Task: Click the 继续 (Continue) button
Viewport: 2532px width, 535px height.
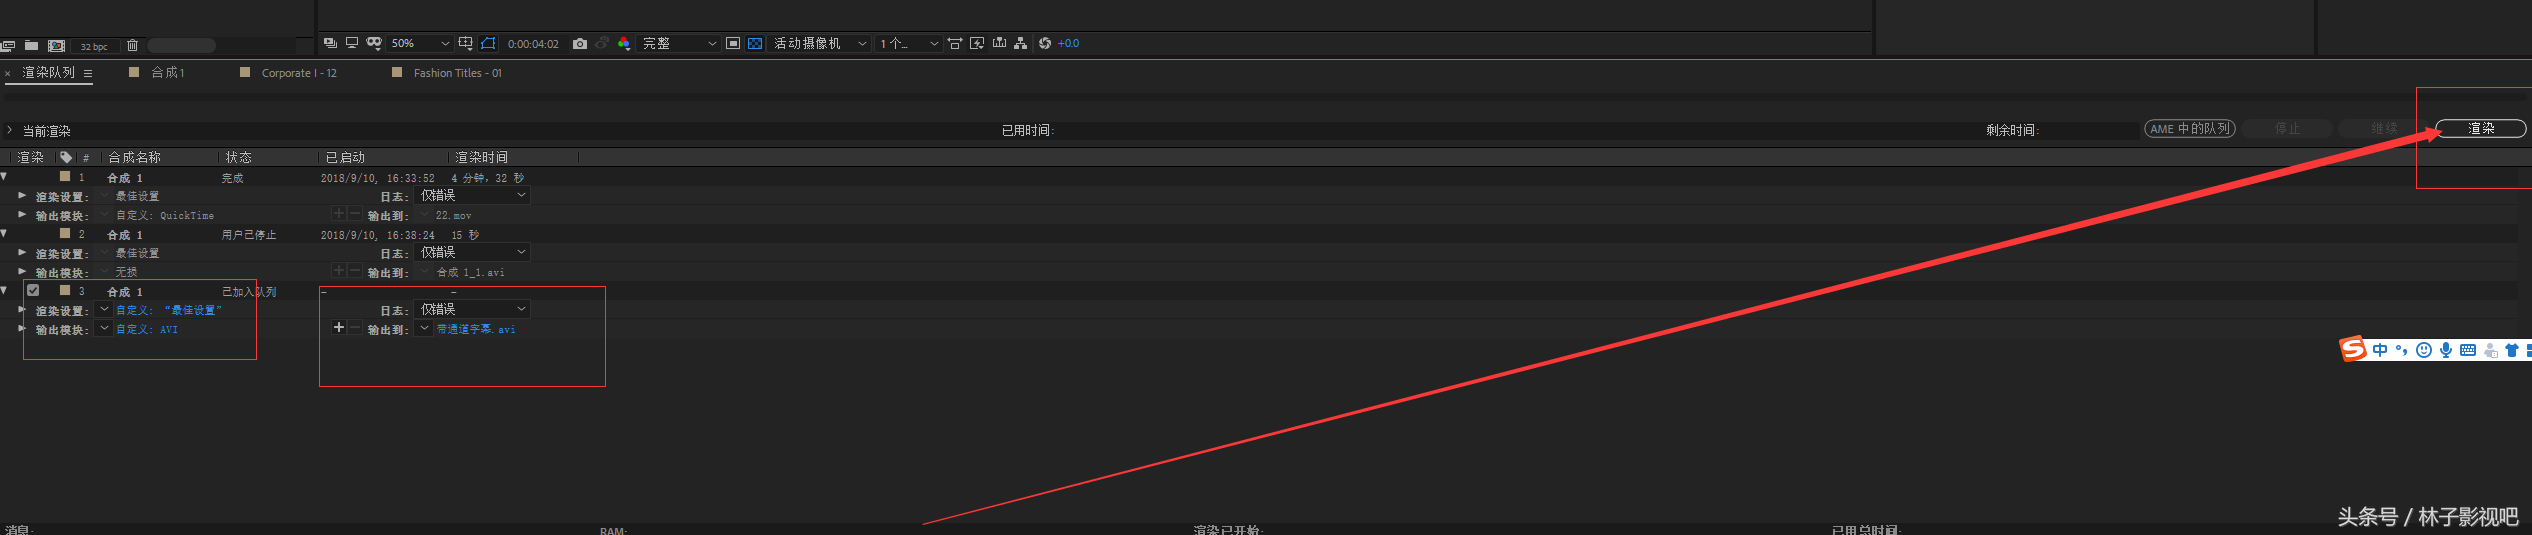Action: point(2384,129)
